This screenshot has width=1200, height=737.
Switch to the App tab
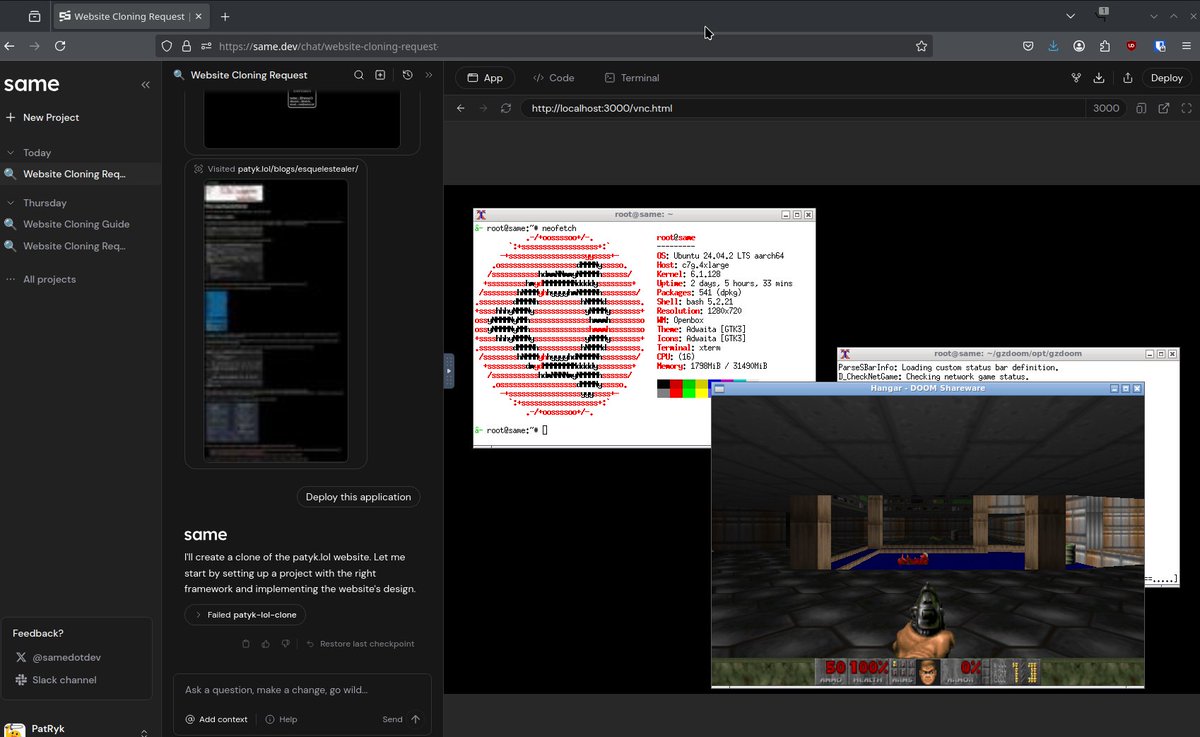(485, 78)
